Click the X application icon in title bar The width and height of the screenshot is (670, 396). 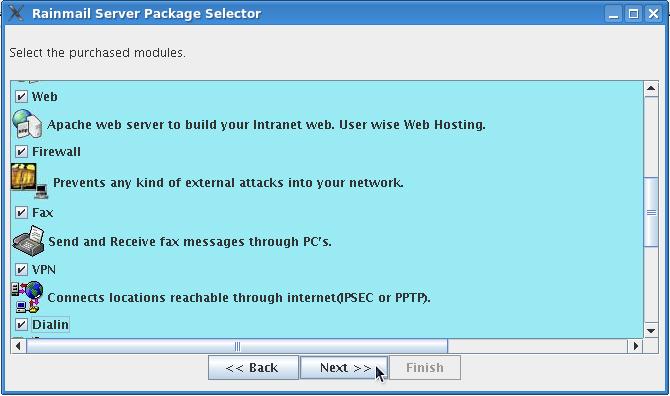16,13
